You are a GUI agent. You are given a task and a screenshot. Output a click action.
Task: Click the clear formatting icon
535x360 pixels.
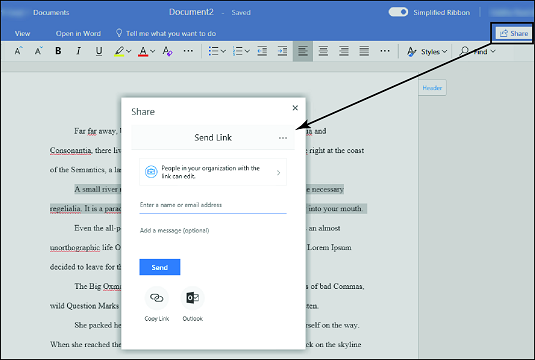[x=168, y=51]
